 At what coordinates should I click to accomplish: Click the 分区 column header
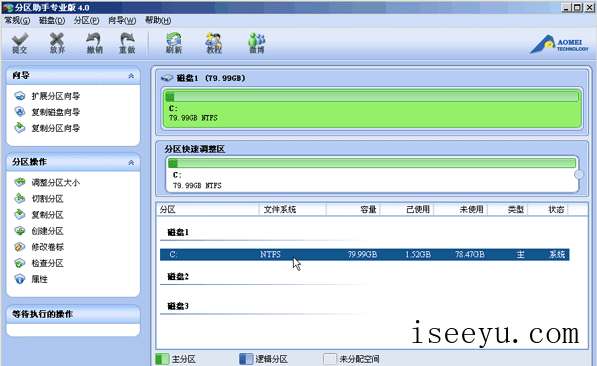tap(208, 209)
